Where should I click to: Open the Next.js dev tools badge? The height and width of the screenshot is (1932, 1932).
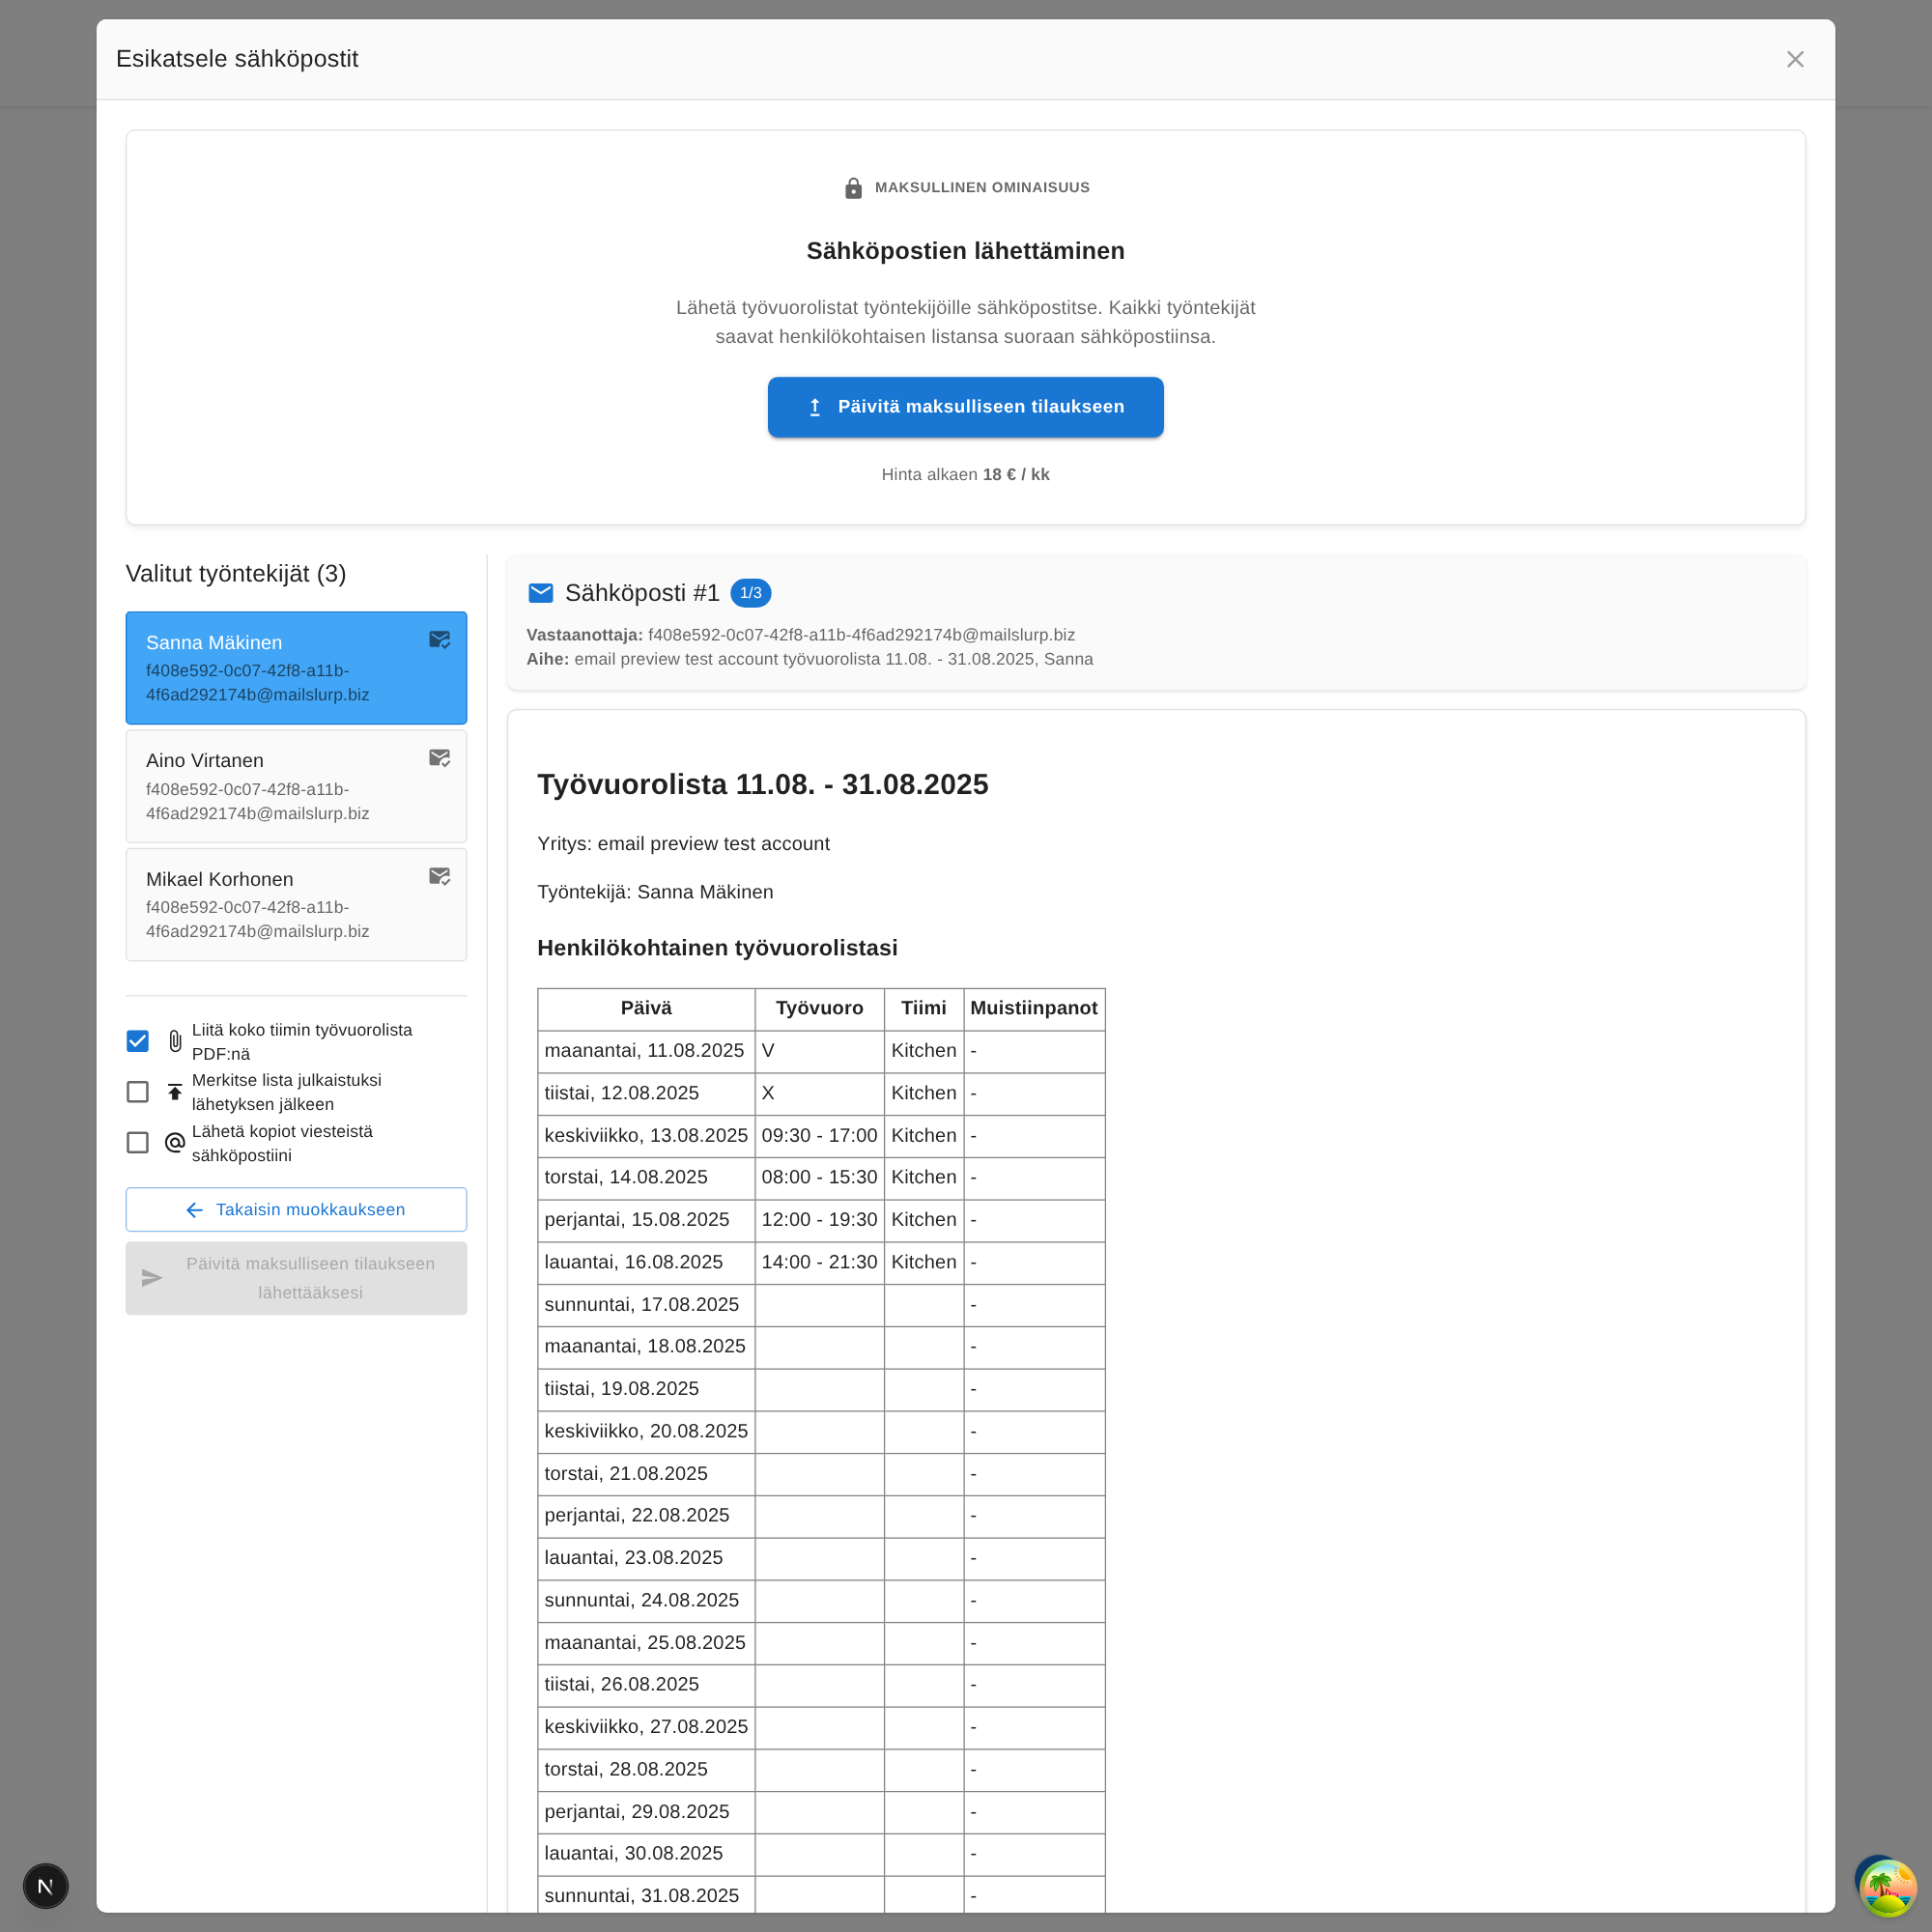tap(46, 1886)
